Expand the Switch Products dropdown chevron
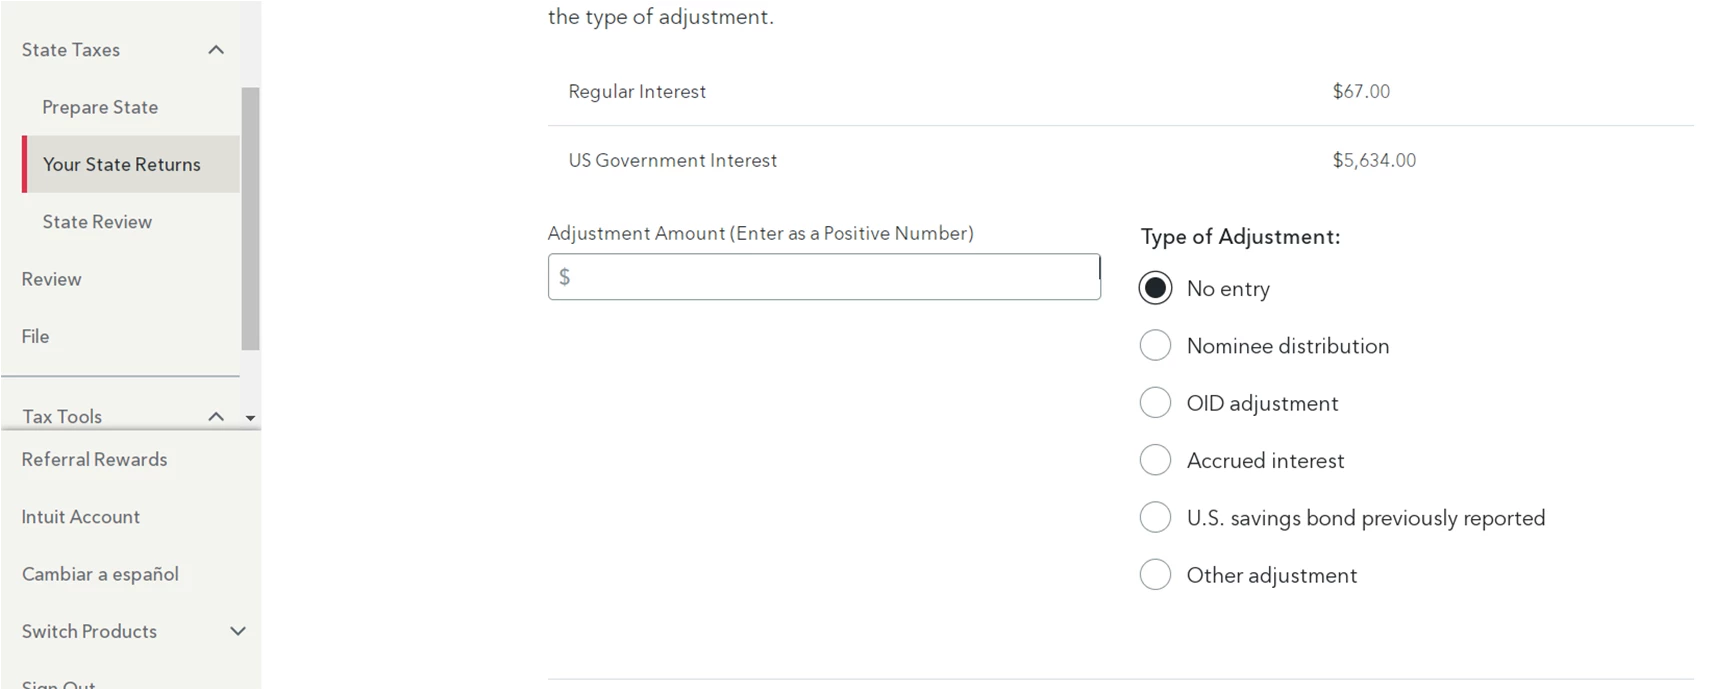The width and height of the screenshot is (1715, 690). (x=238, y=631)
